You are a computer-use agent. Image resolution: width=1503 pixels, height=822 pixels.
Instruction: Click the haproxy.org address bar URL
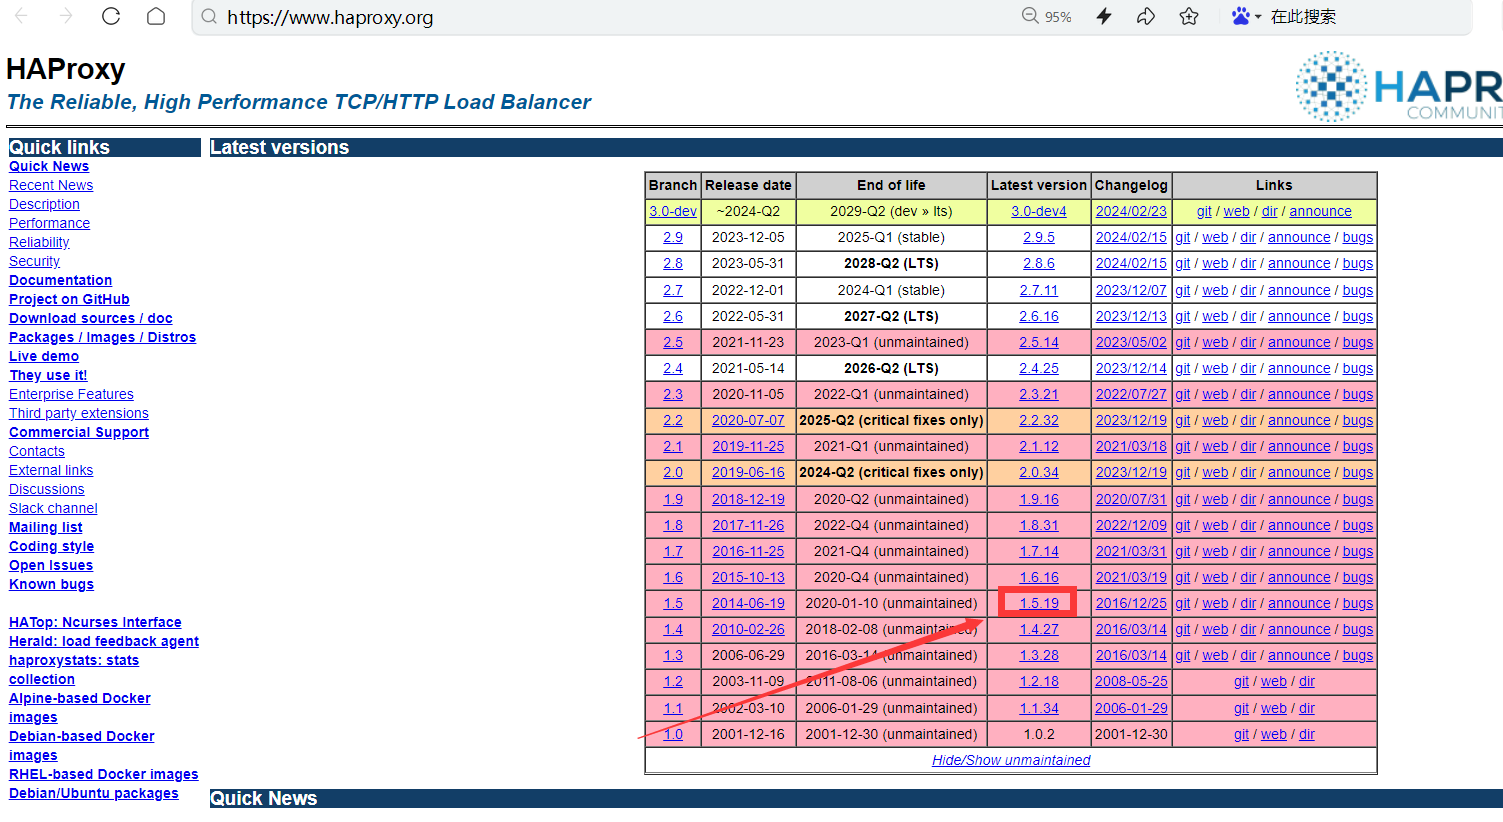330,17
